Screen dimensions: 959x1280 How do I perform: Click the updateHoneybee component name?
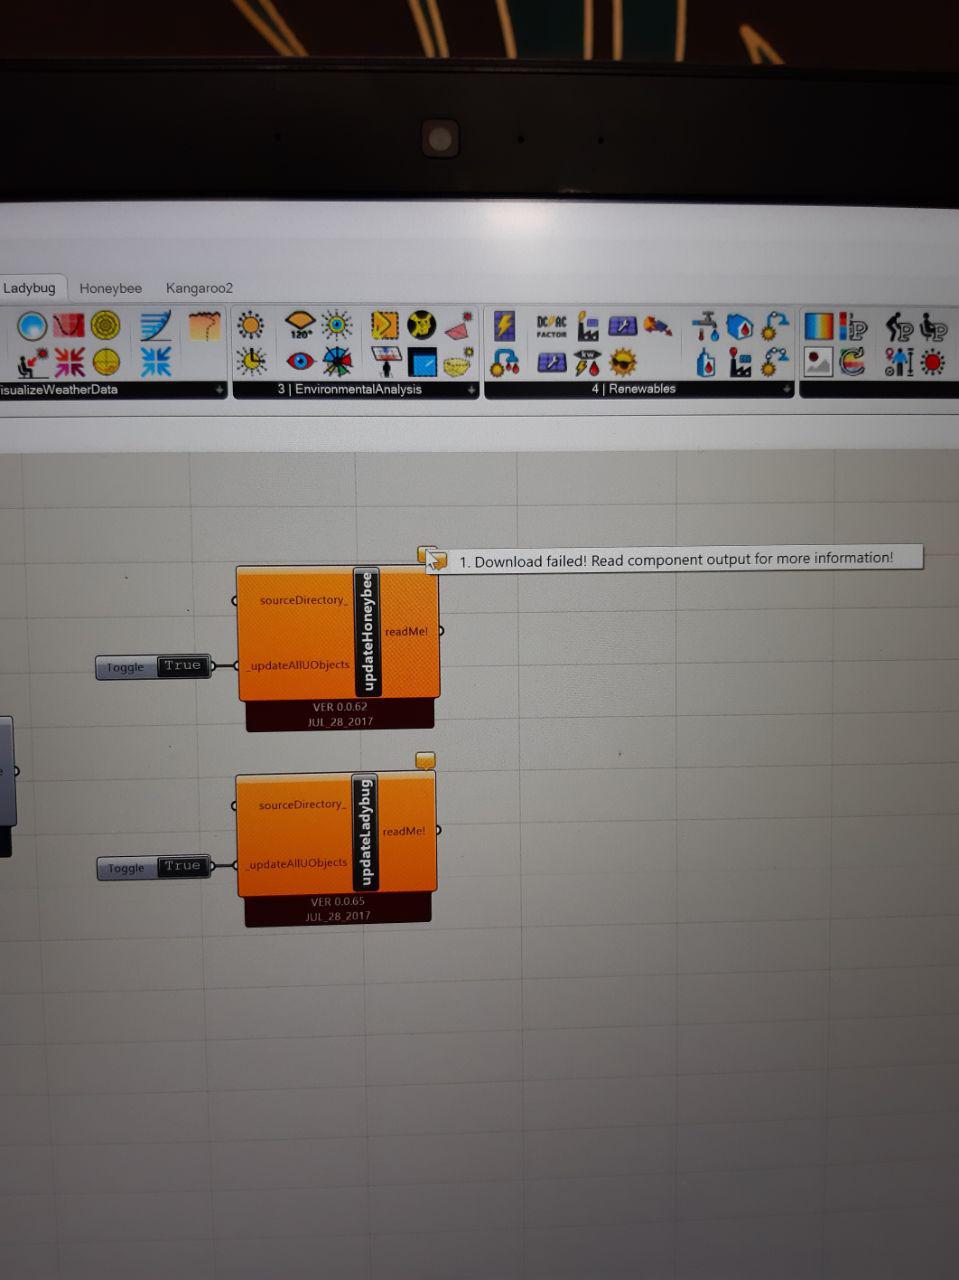point(368,631)
